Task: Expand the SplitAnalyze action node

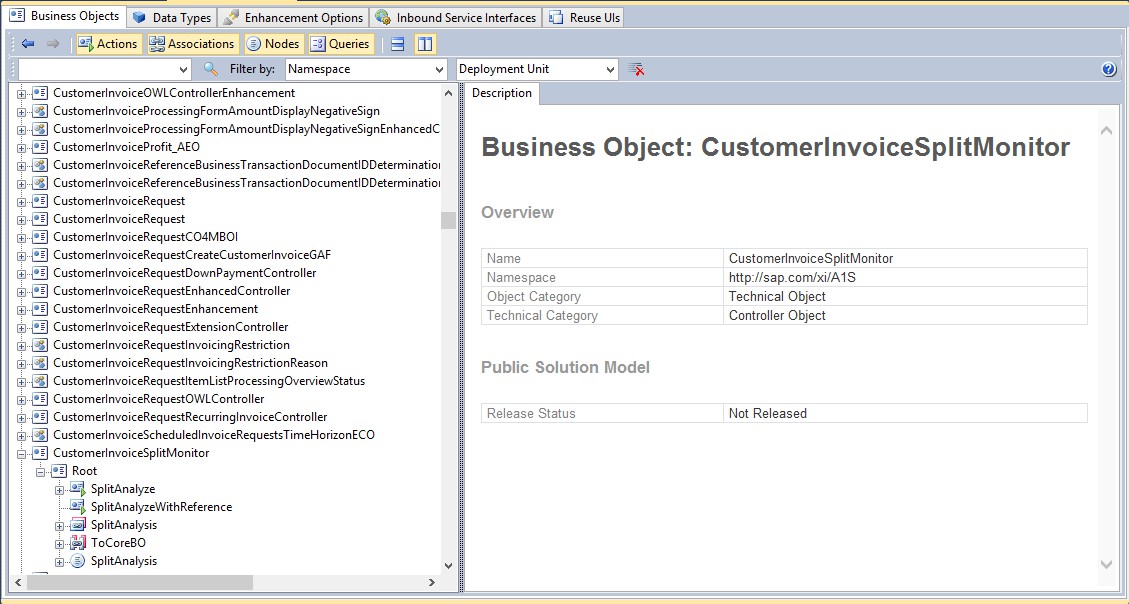Action: pyautogui.click(x=60, y=489)
